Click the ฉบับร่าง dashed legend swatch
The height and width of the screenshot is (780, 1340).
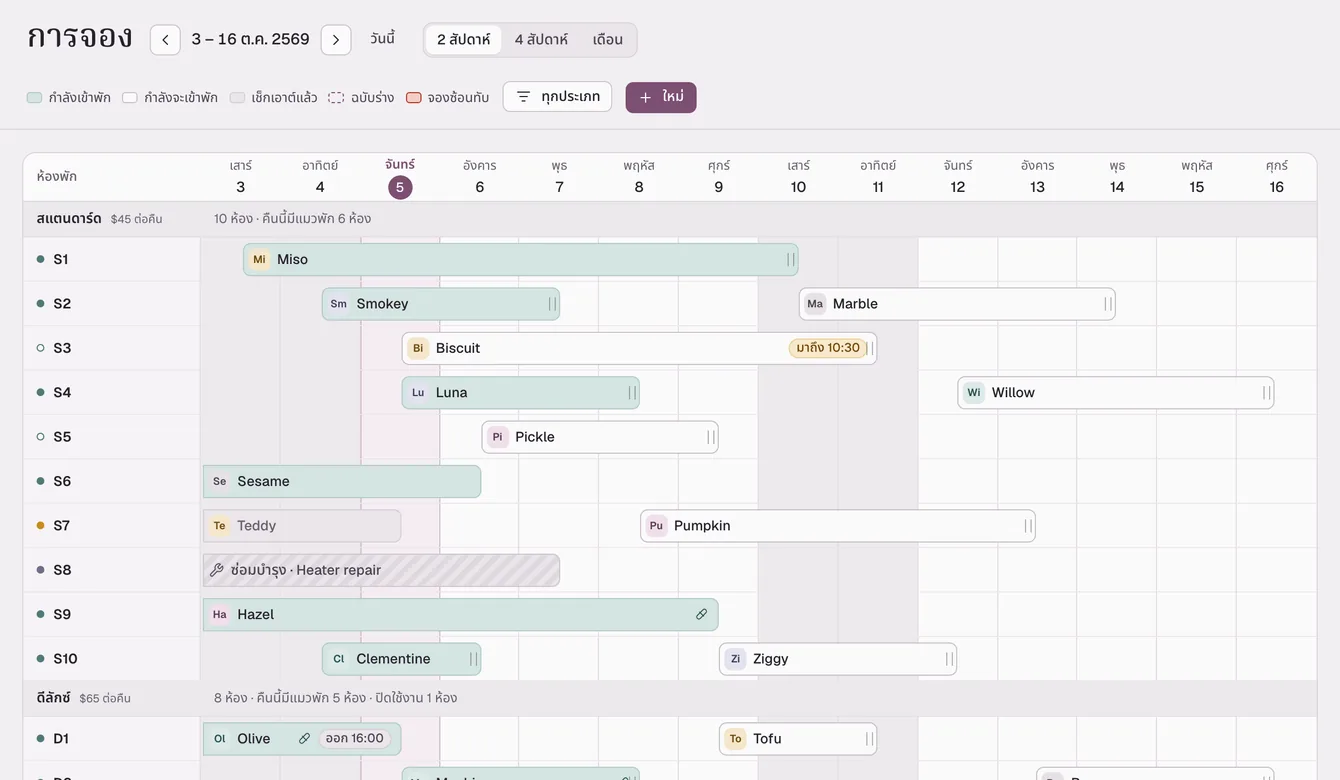point(336,98)
